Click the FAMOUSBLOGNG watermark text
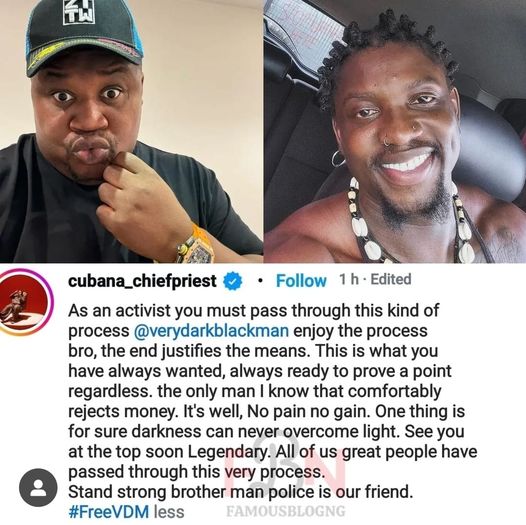Viewport: 526px width, 525px height. pyautogui.click(x=286, y=511)
